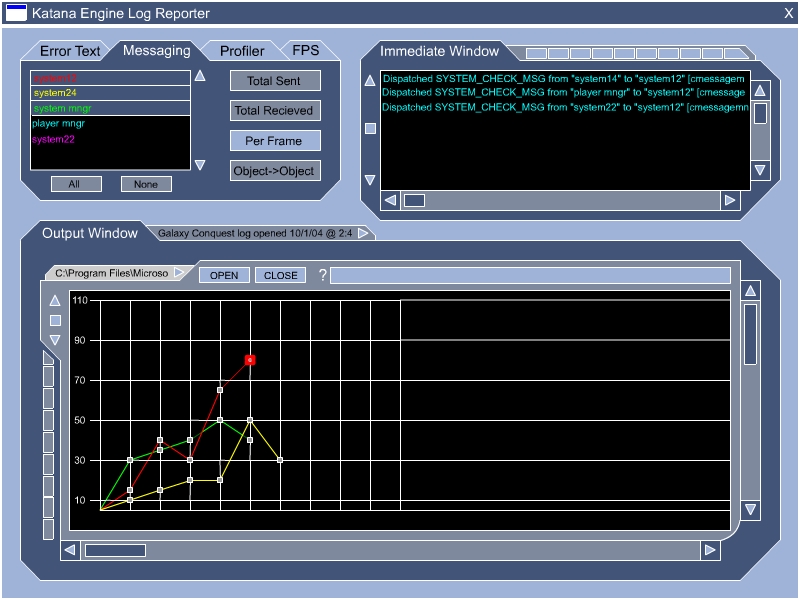Screen dimensions: 800x600
Task: Expand the C:\Program Files path arrow
Action: coord(179,273)
